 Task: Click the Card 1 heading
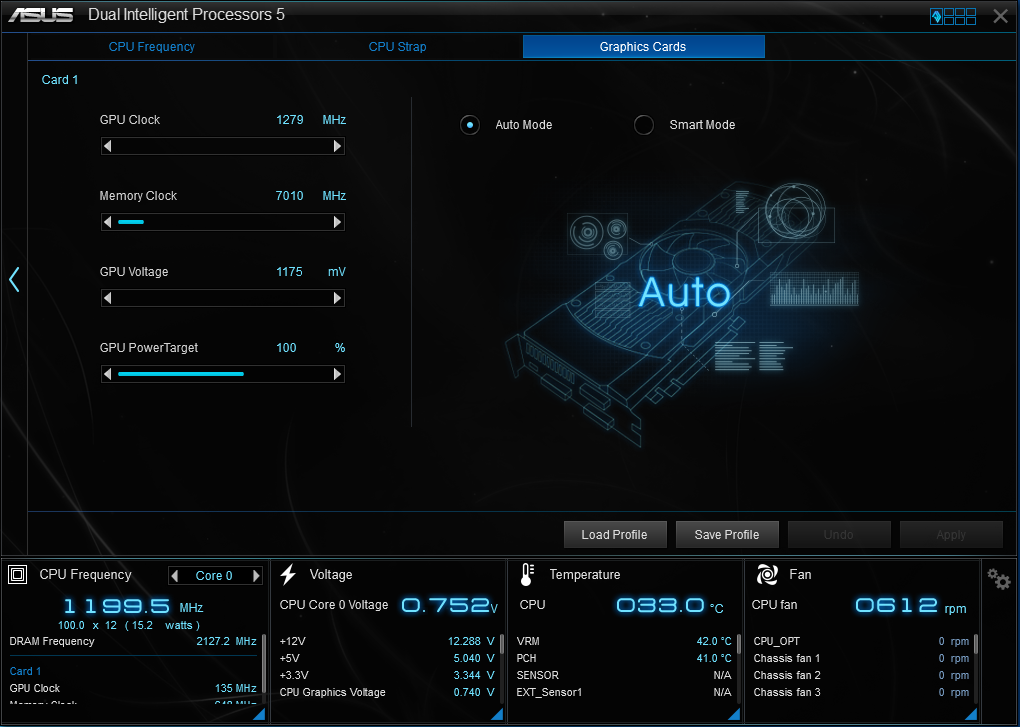[x=60, y=80]
